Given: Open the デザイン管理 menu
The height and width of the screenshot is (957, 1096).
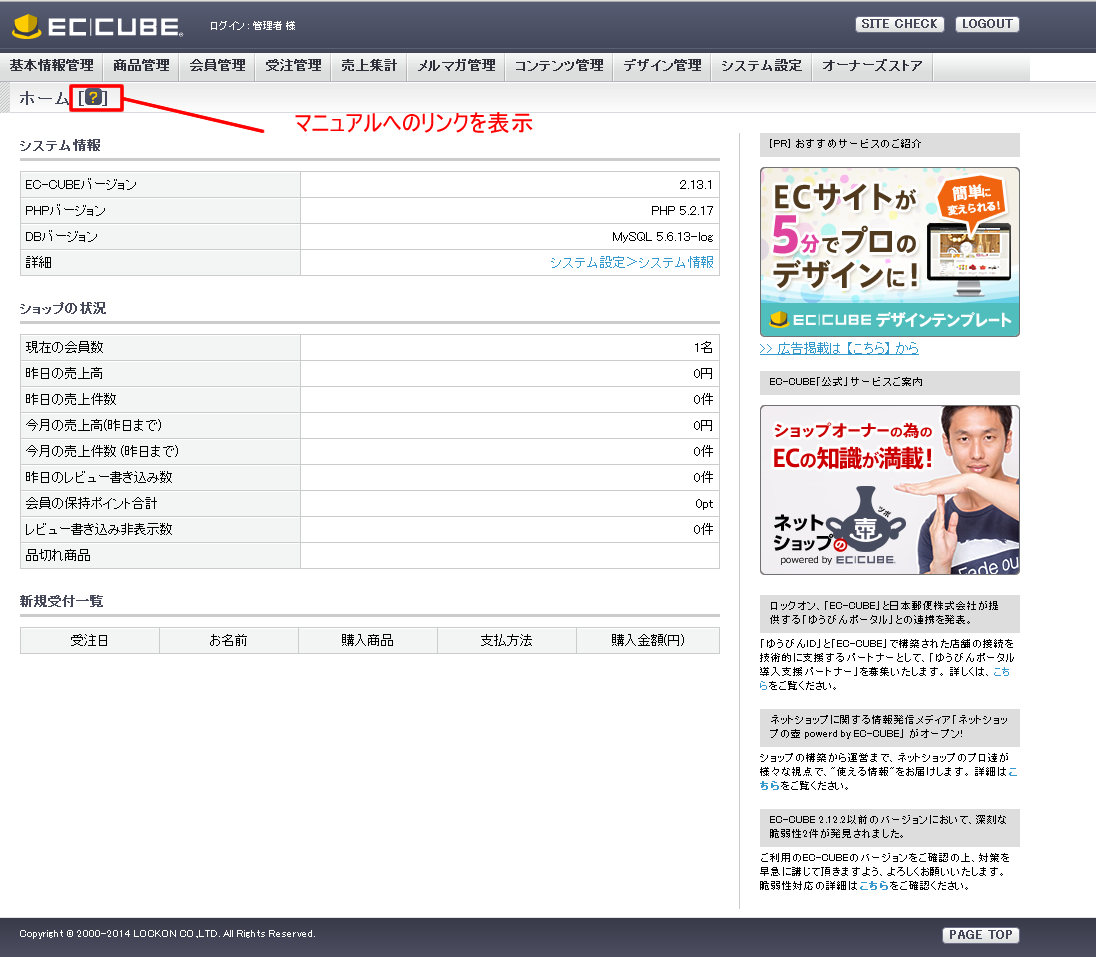Looking at the screenshot, I should click(662, 66).
